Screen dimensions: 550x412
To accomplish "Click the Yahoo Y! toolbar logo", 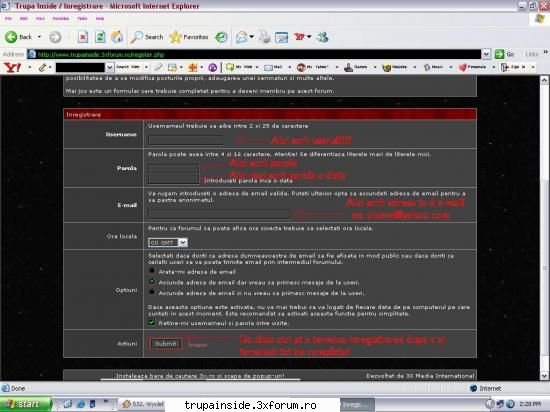I will pyautogui.click(x=13, y=67).
